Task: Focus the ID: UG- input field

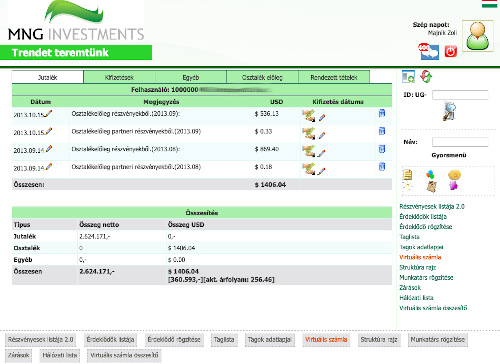Action: coord(460,95)
